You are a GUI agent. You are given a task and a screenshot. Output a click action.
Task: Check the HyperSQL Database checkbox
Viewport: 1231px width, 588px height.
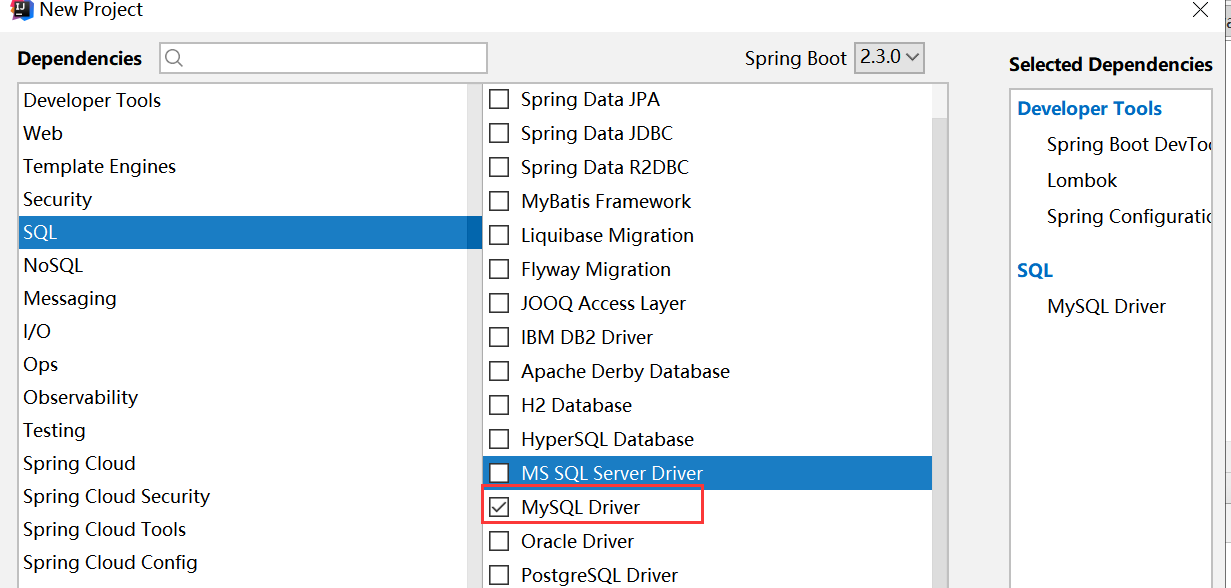tap(498, 439)
